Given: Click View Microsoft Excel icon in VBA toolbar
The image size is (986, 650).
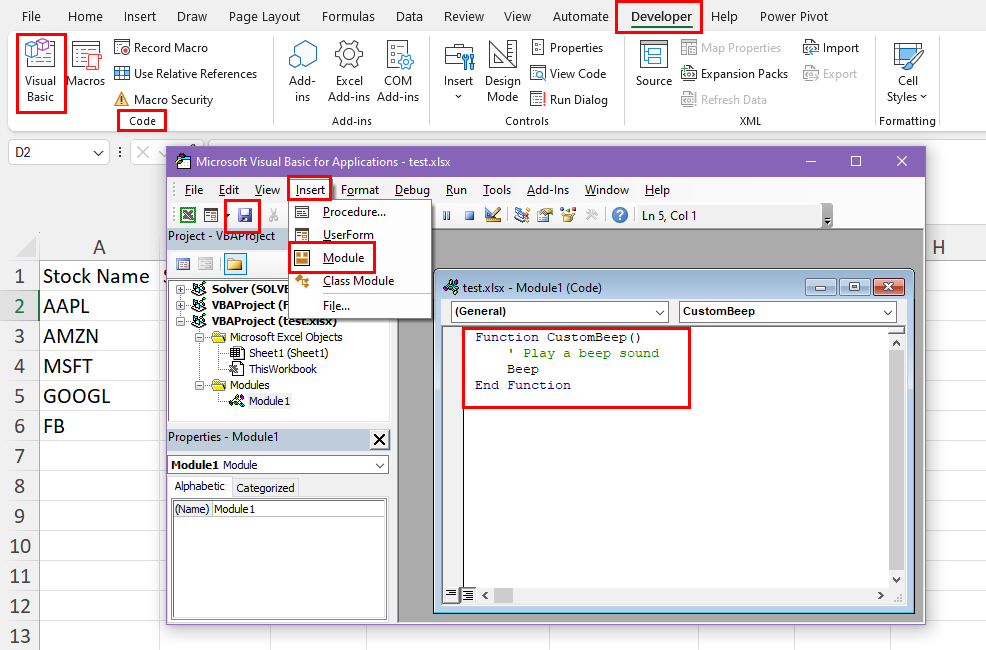Looking at the screenshot, I should tap(188, 216).
